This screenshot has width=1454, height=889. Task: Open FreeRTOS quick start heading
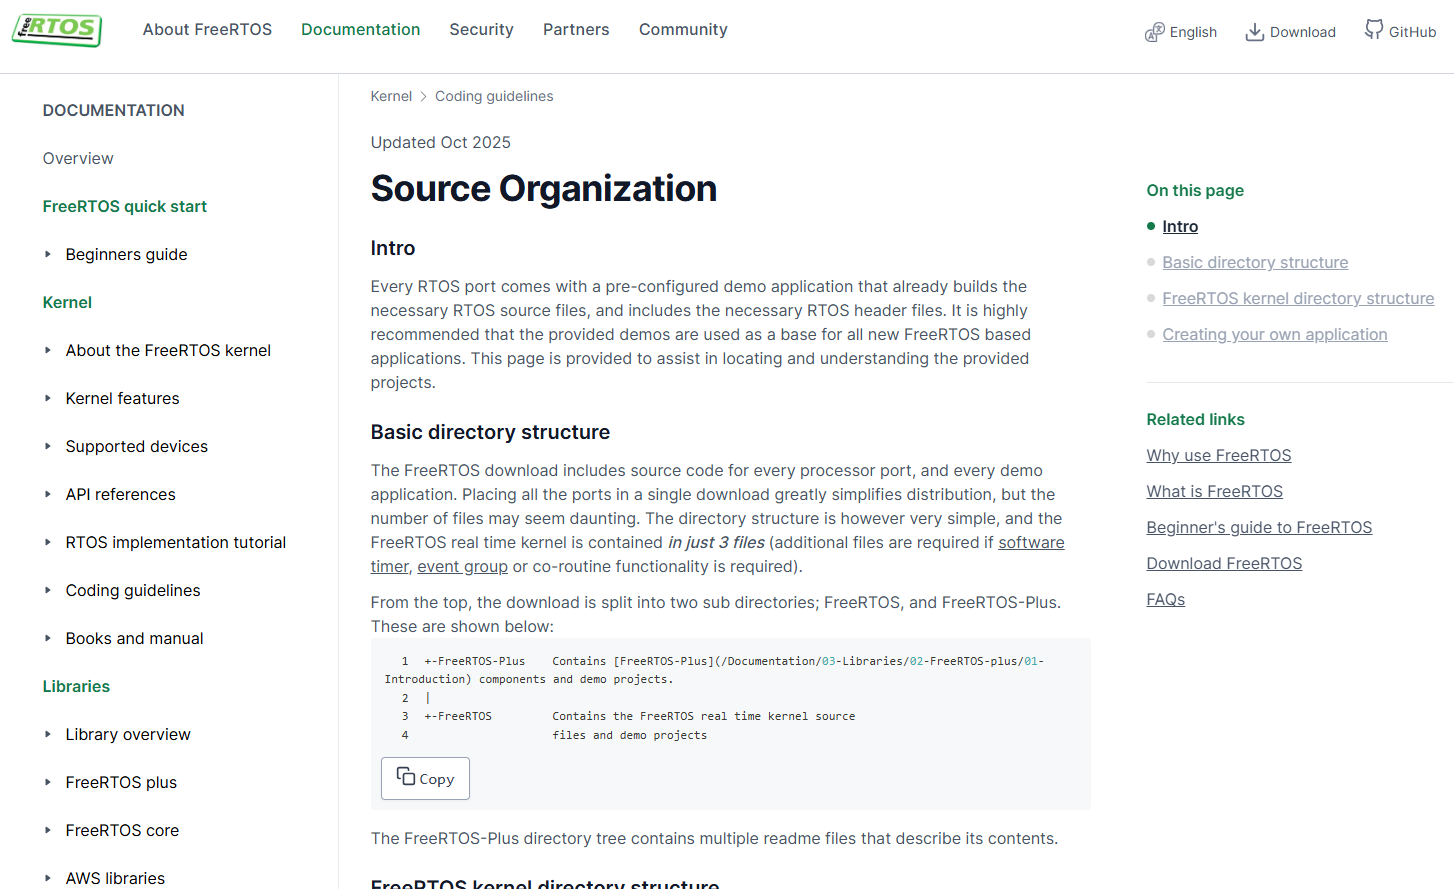coord(125,206)
